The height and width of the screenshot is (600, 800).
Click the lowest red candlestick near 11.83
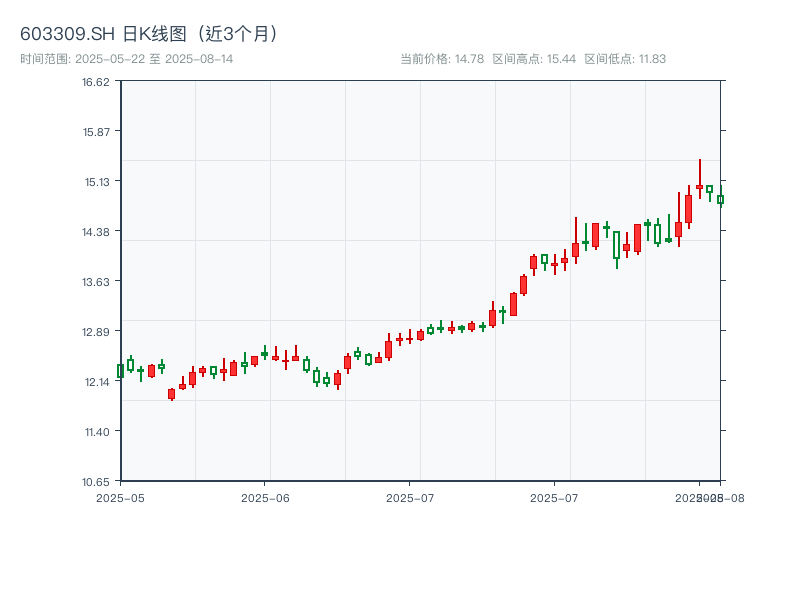pos(171,394)
